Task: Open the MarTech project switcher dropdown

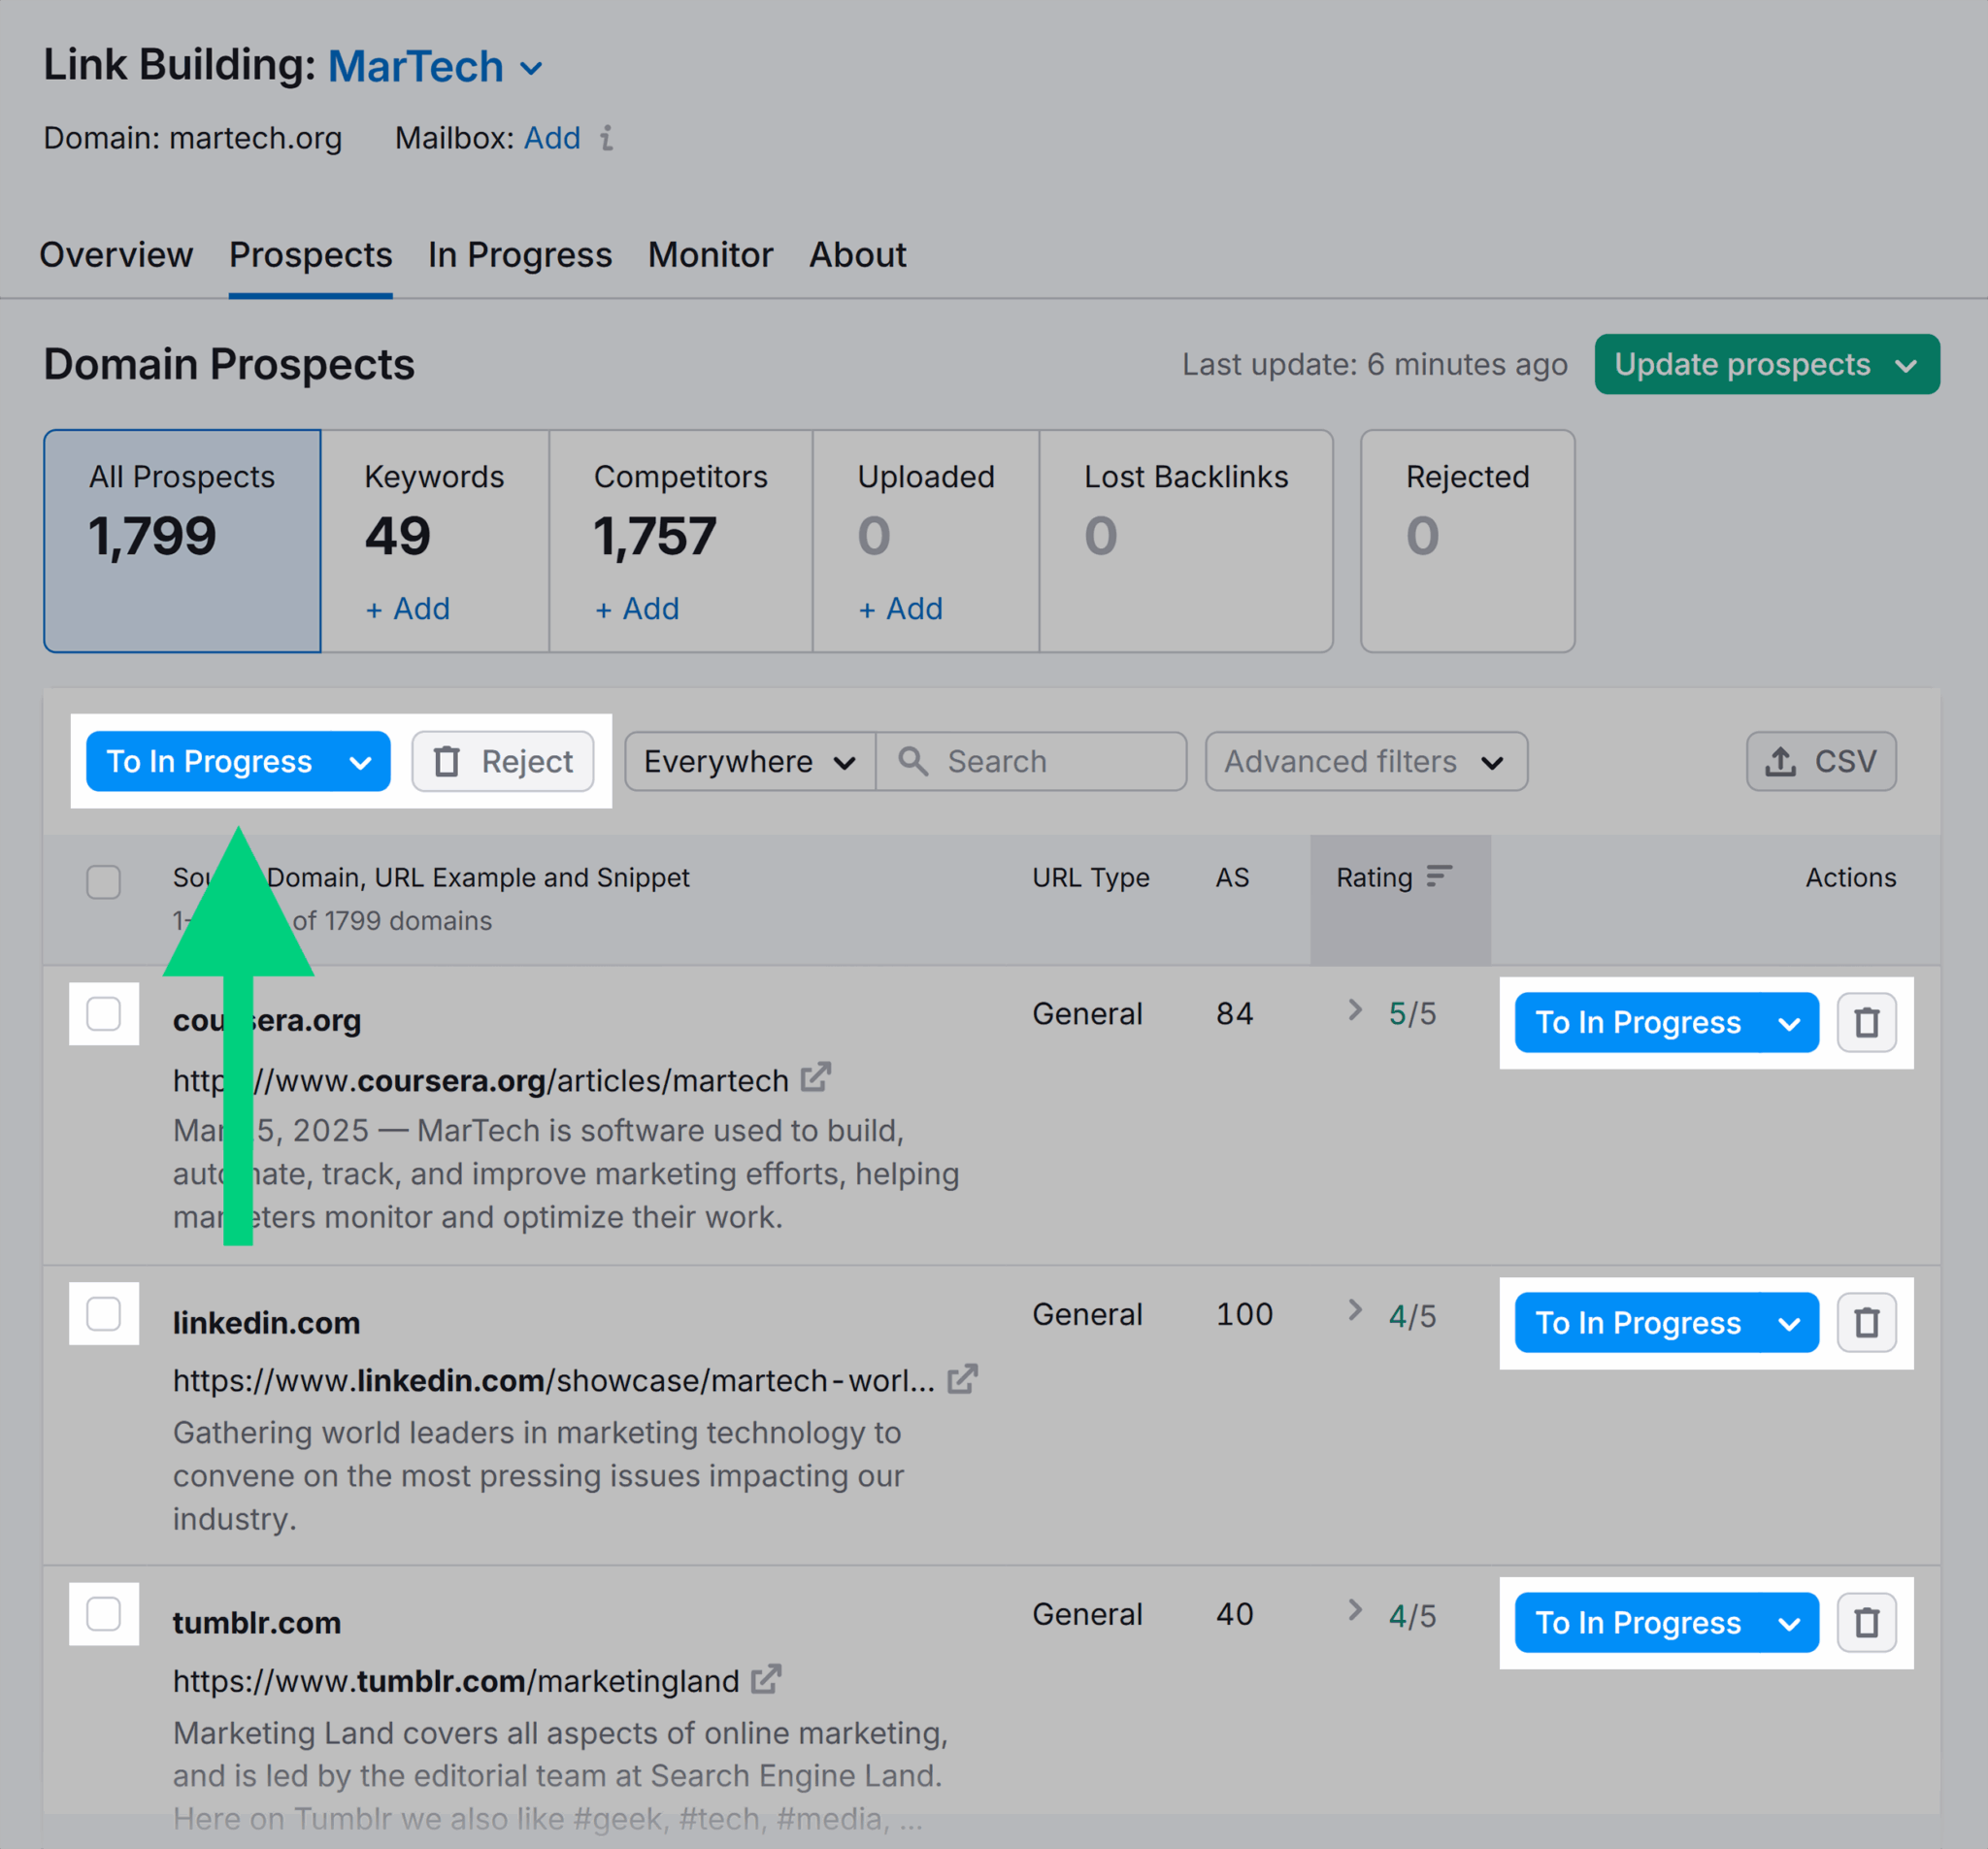Action: pyautogui.click(x=532, y=67)
